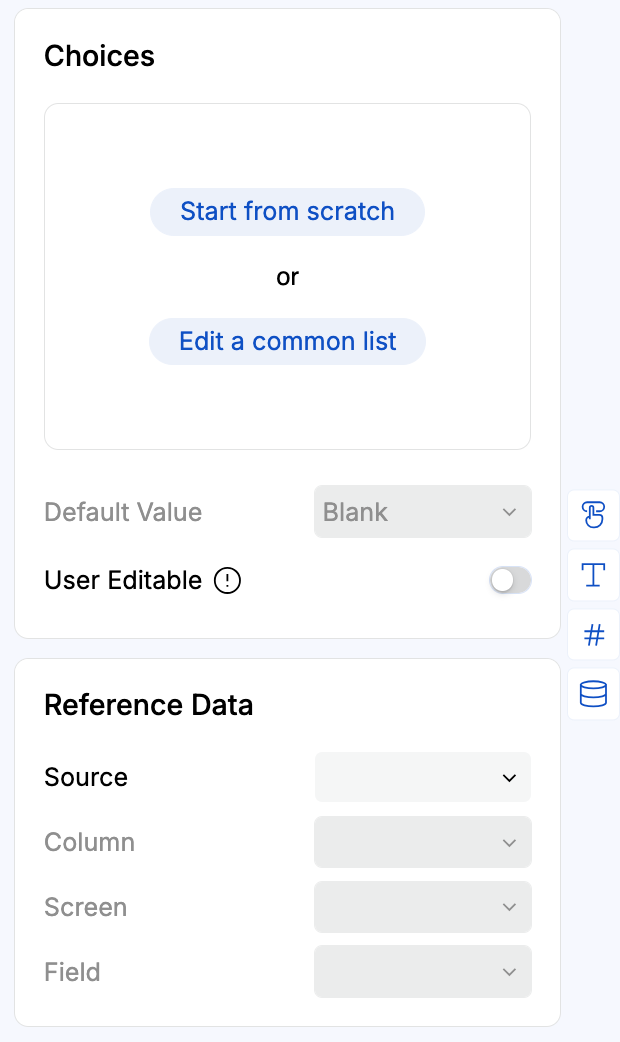
Task: Click the Field dropdown at the bottom
Action: 422,971
